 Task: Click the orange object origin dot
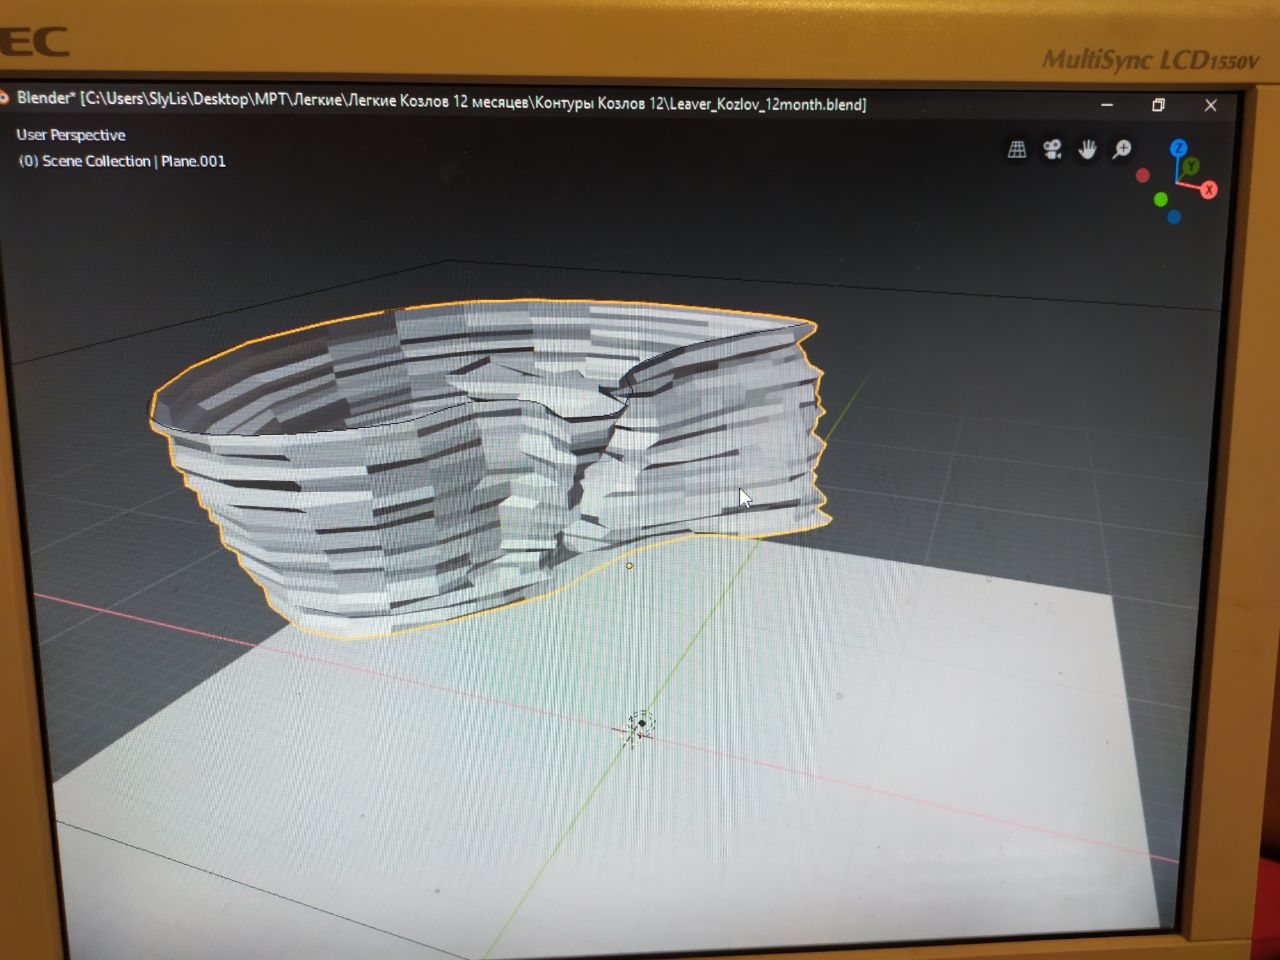click(x=629, y=566)
